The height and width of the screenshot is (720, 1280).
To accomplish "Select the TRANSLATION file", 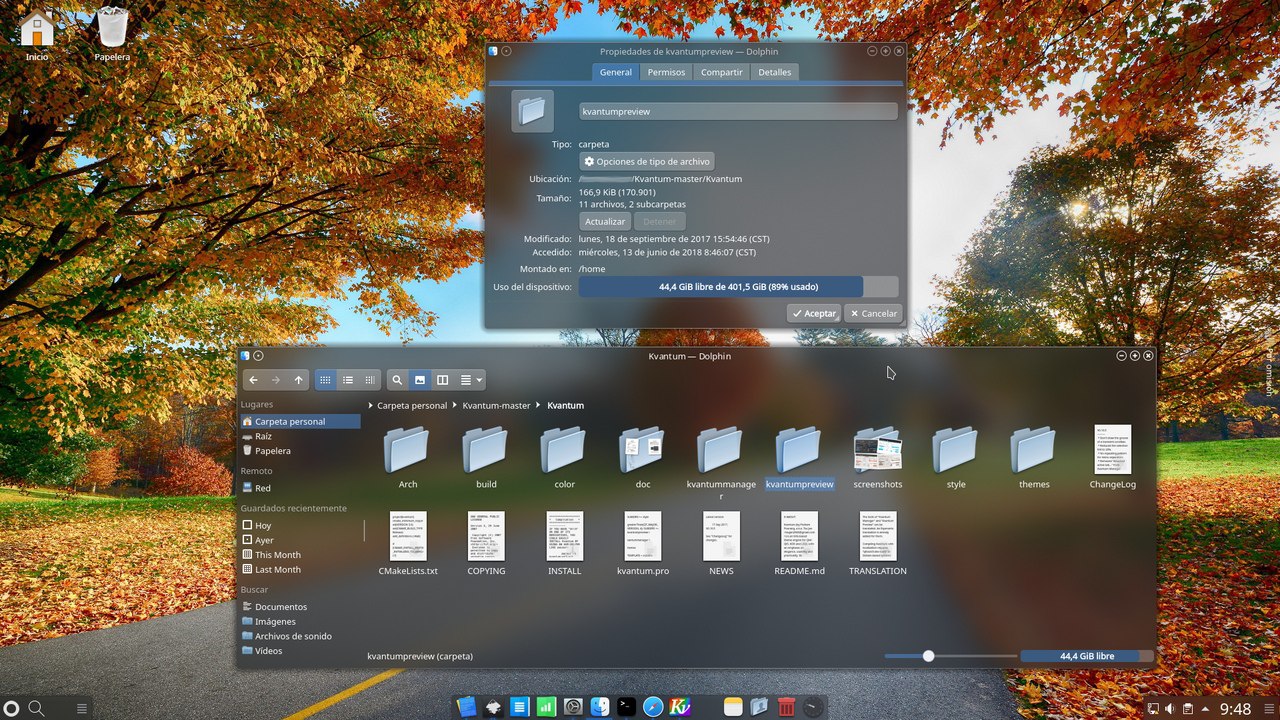I will [x=878, y=544].
